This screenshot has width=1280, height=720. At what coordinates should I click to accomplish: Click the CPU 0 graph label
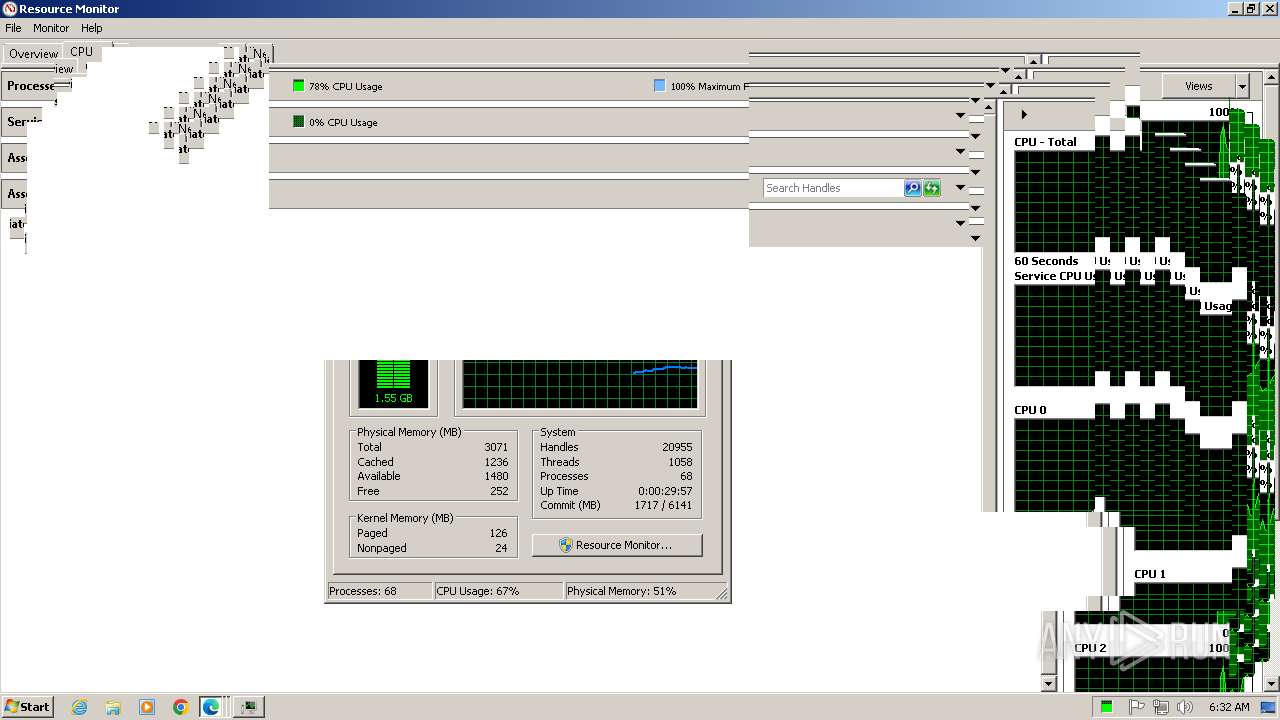point(1030,410)
